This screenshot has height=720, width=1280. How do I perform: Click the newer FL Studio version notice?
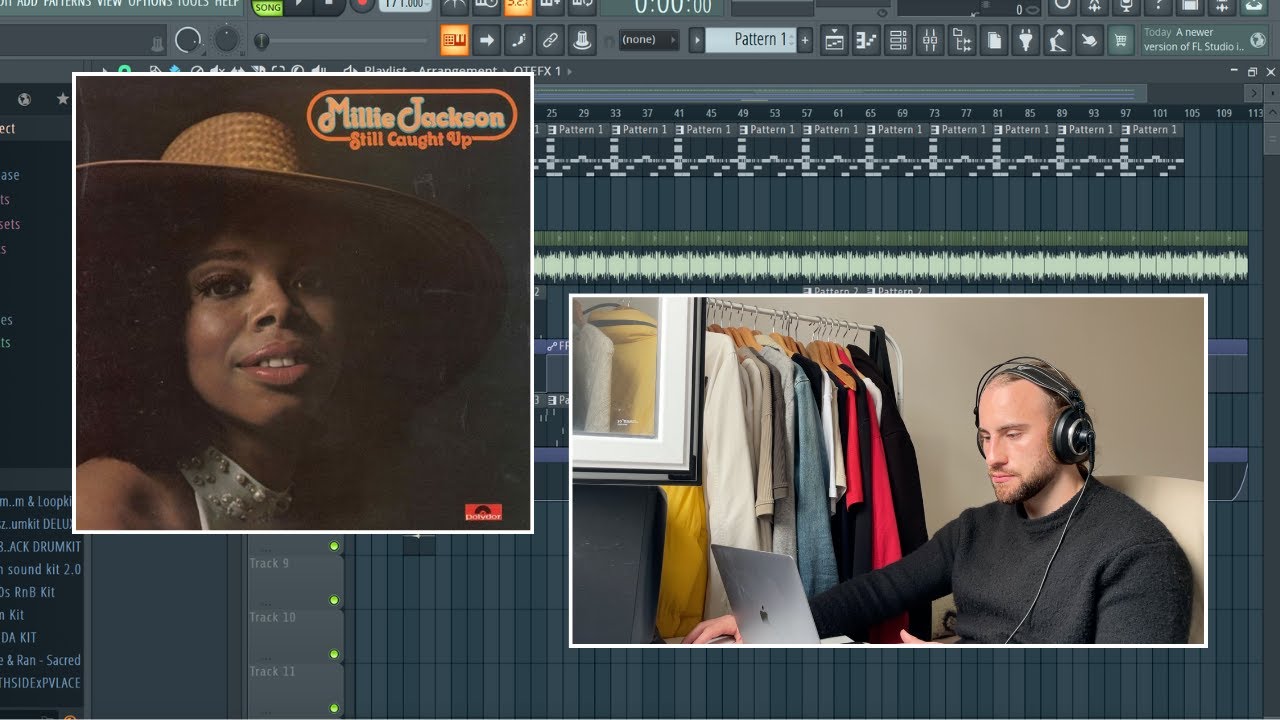(x=1207, y=40)
